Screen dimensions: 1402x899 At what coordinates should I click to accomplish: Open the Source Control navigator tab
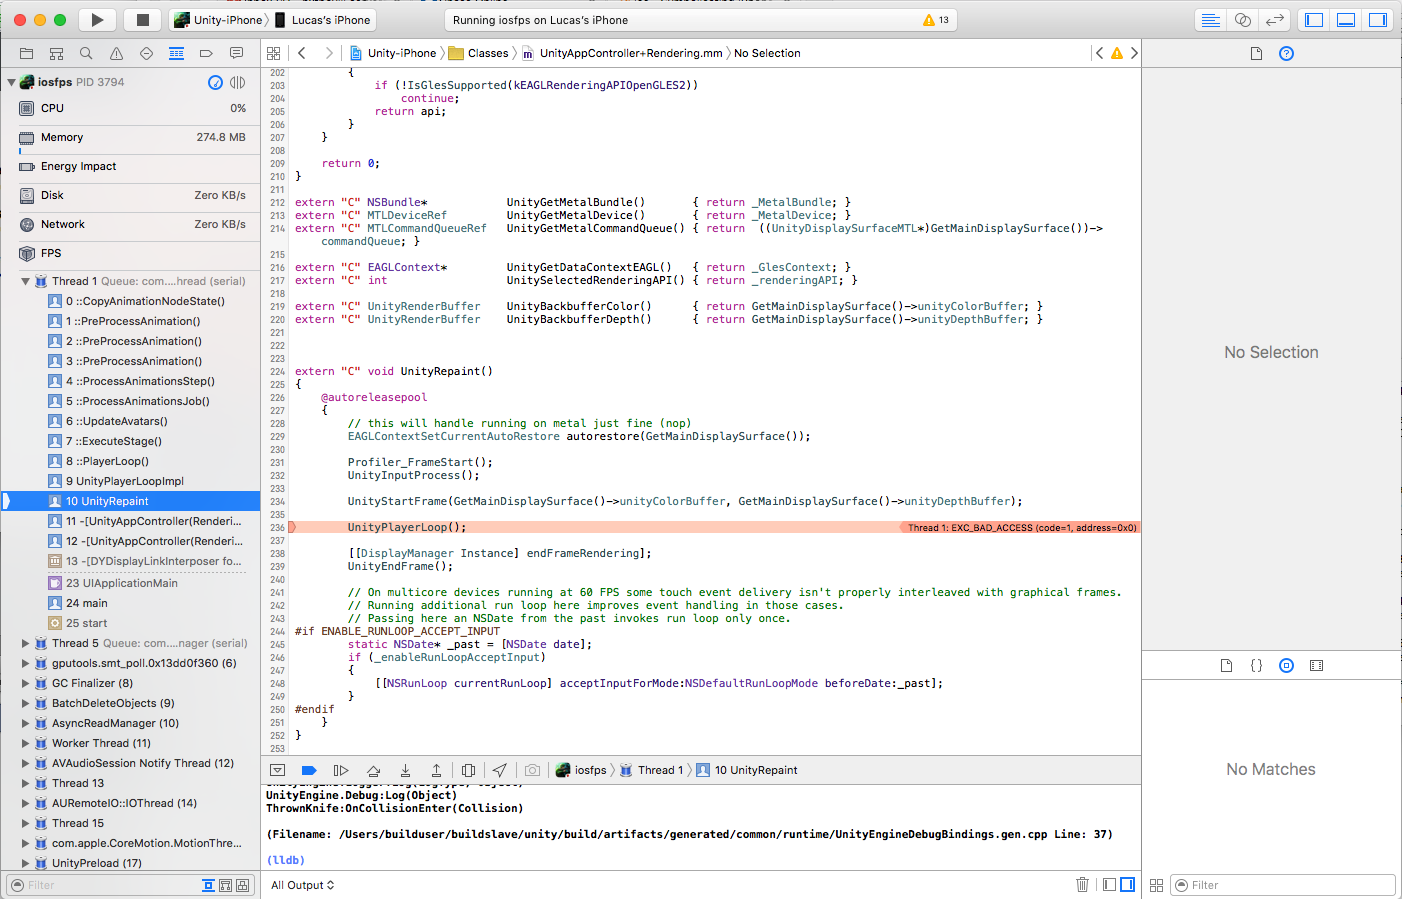pos(56,53)
